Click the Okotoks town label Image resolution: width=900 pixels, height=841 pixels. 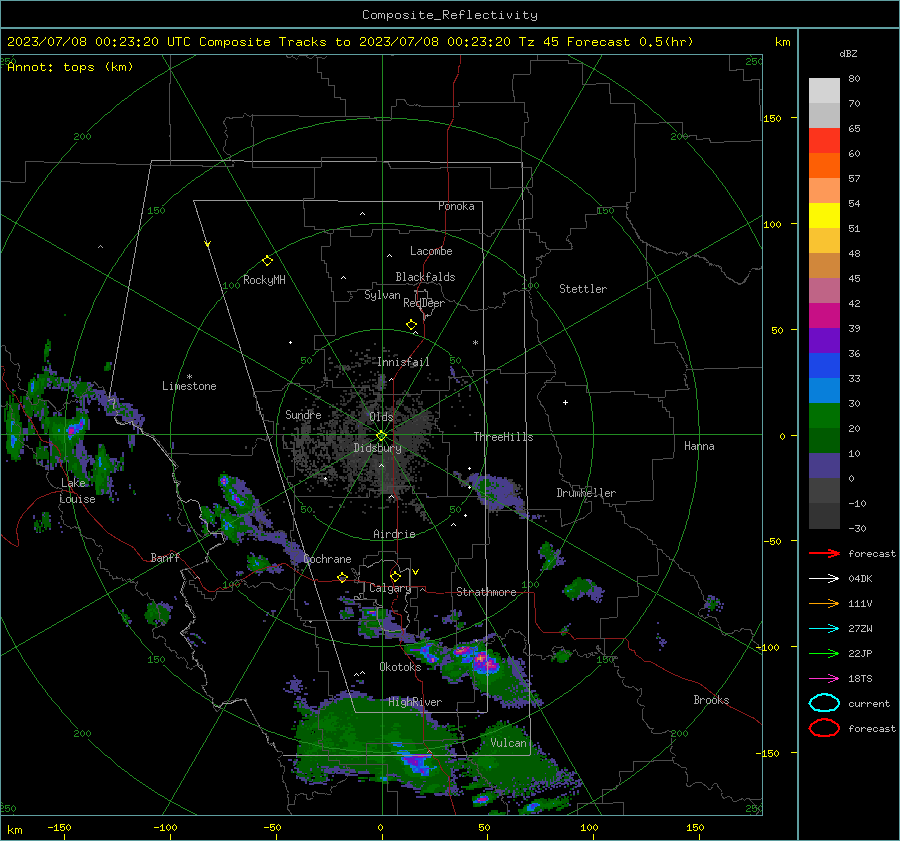(x=400, y=667)
